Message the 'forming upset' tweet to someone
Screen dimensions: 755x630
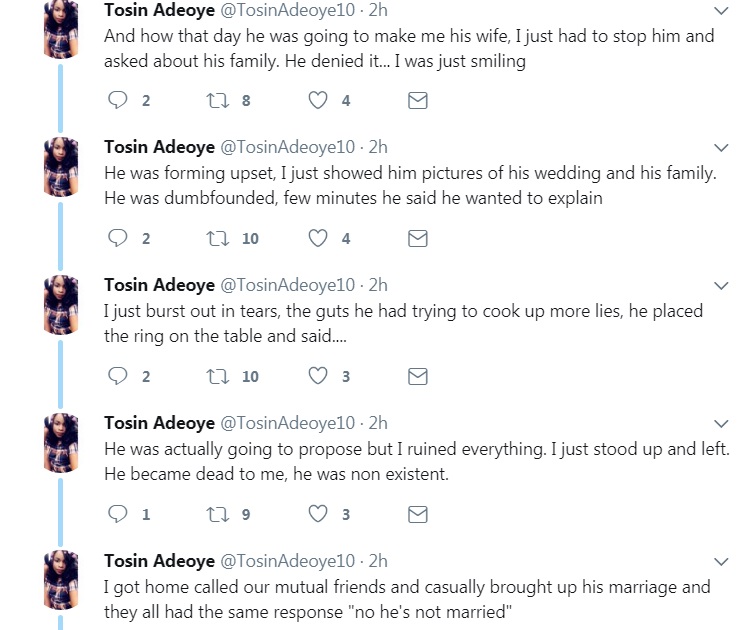(419, 238)
